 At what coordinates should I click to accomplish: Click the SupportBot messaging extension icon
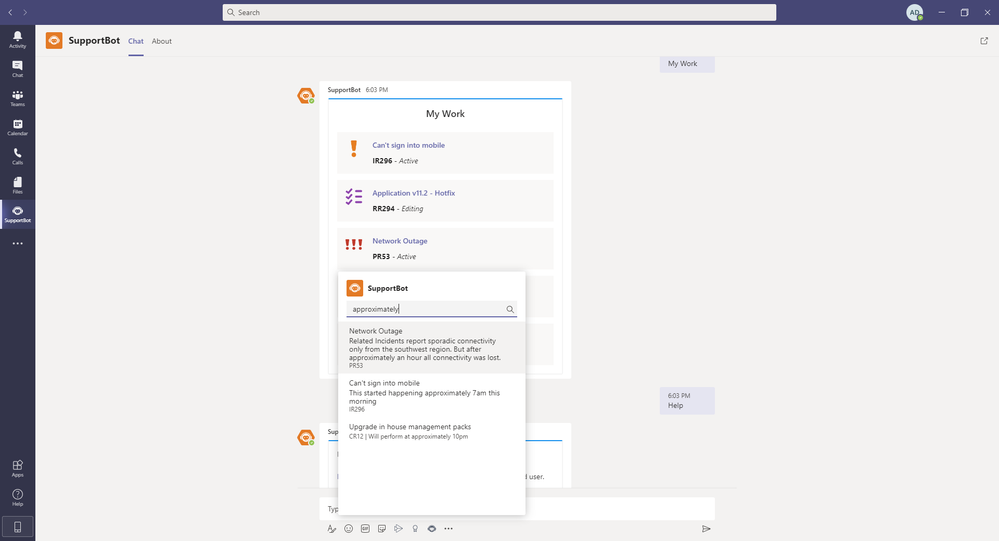432,528
